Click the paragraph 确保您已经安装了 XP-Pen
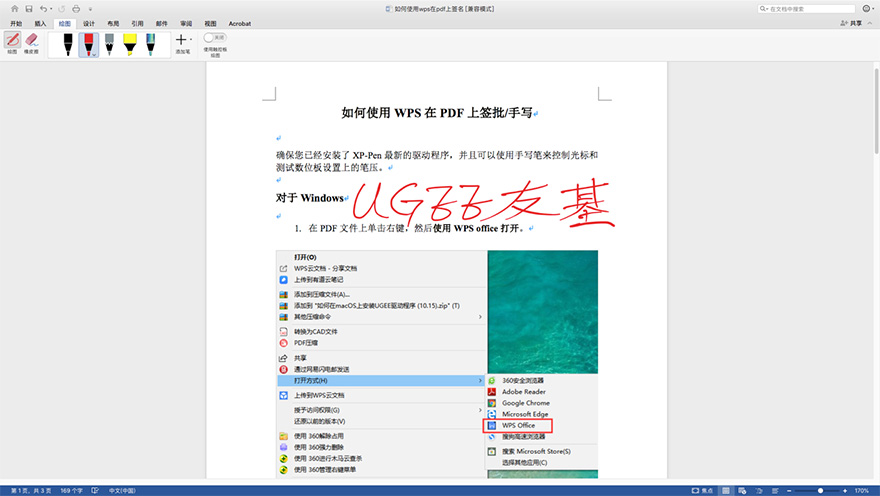The width and height of the screenshot is (880, 496). click(x=437, y=161)
